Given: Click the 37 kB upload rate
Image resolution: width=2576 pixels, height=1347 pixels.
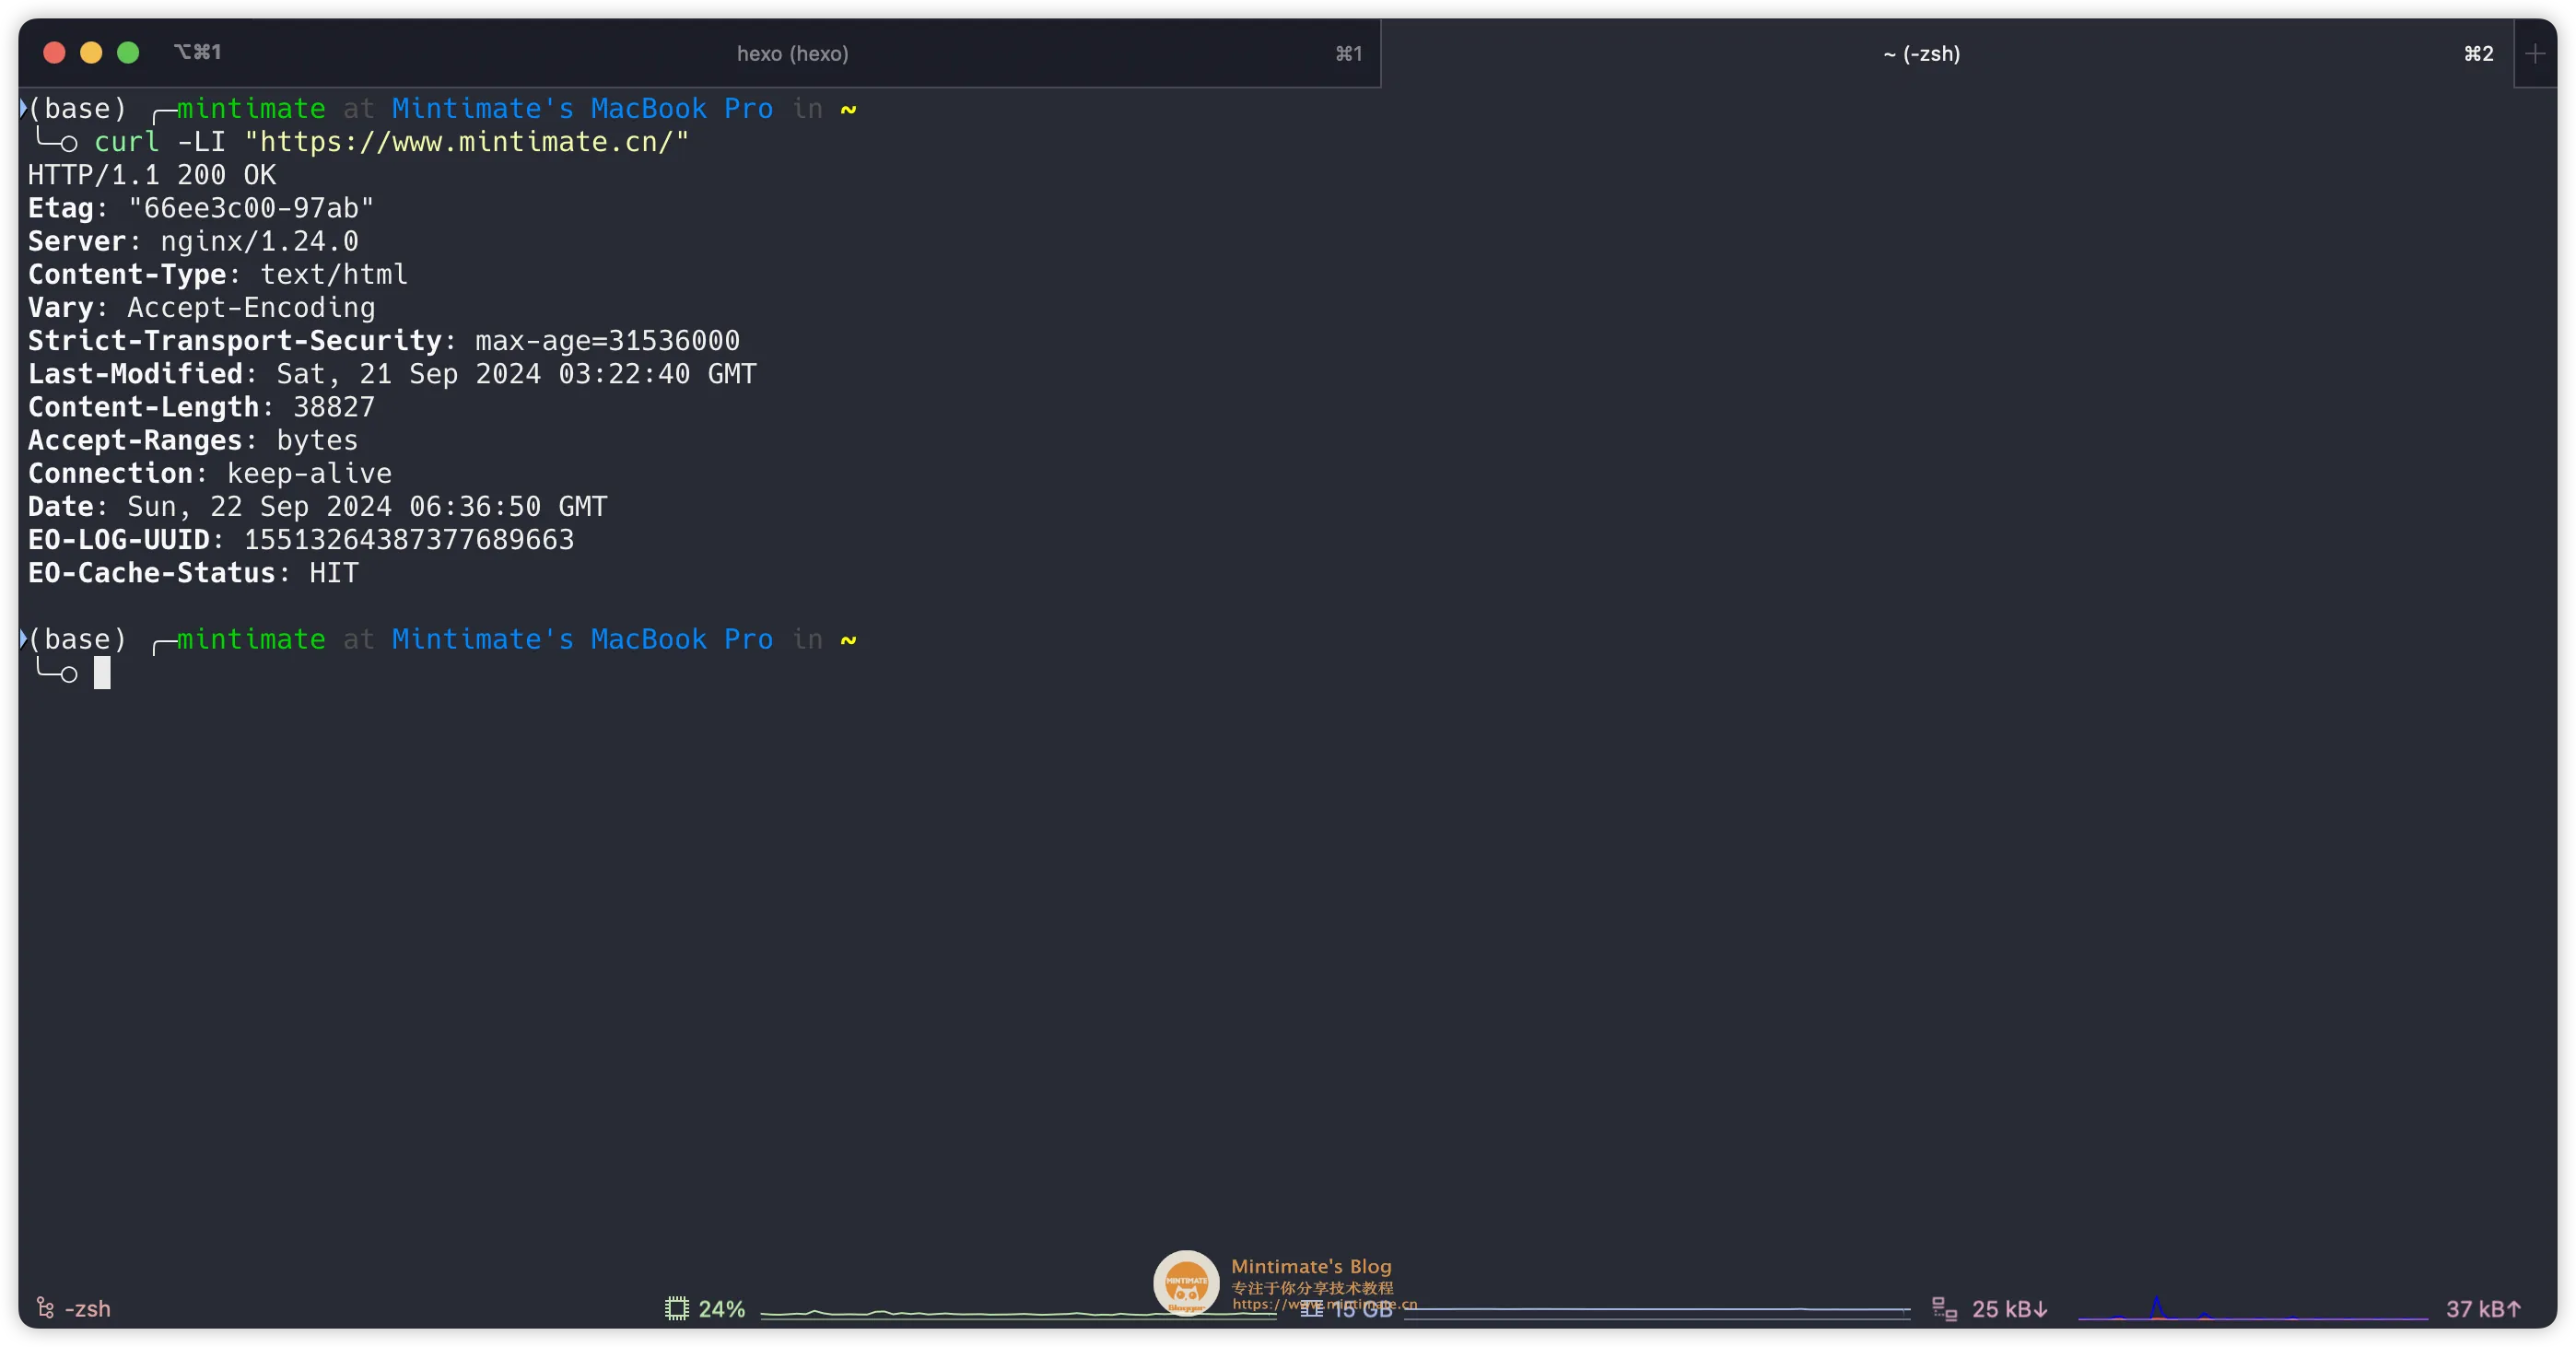Looking at the screenshot, I should pos(2483,1308).
